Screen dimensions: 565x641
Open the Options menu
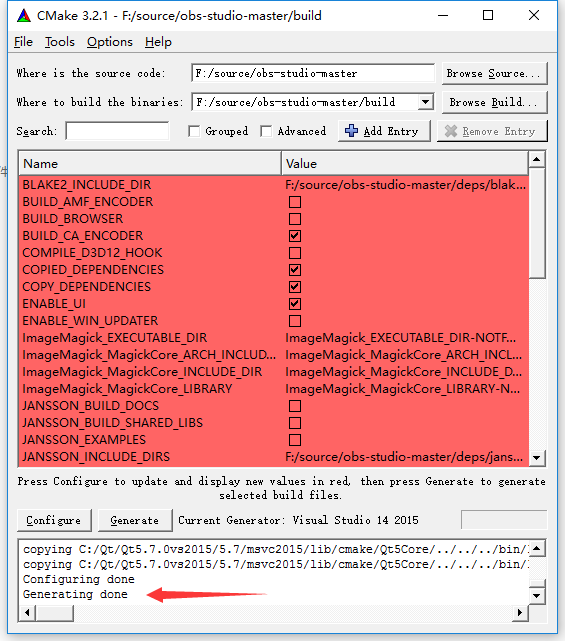(x=110, y=42)
